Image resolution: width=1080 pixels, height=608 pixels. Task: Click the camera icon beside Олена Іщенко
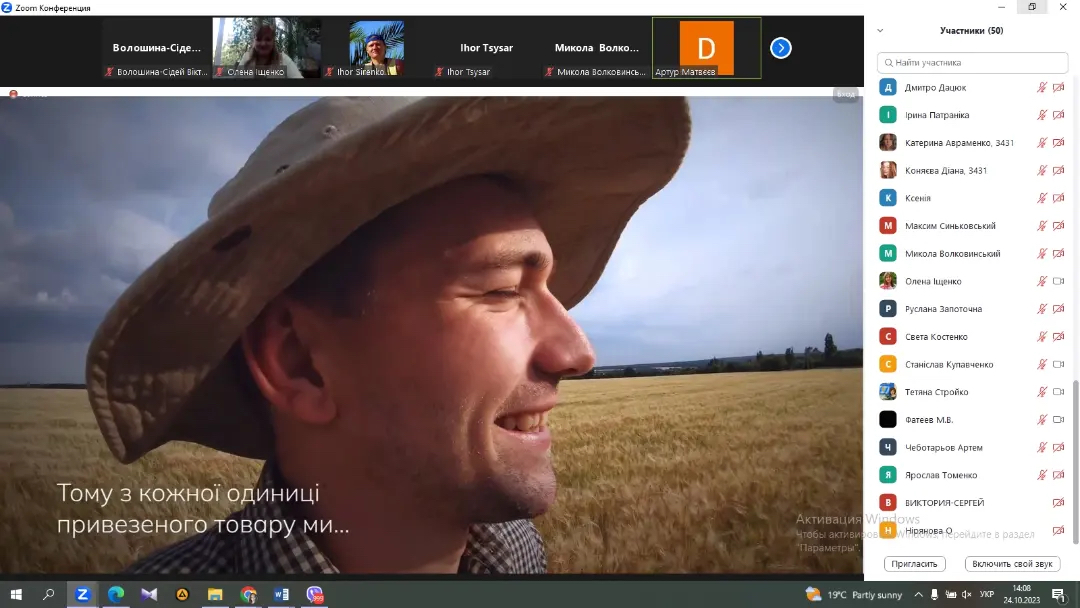1058,282
